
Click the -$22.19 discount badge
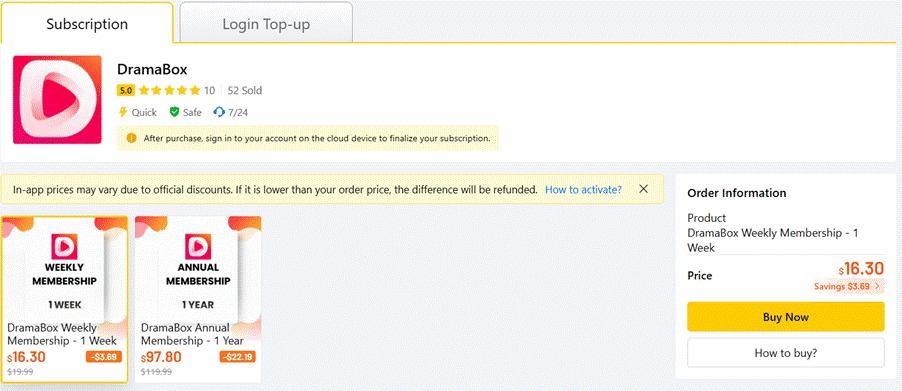coord(238,357)
